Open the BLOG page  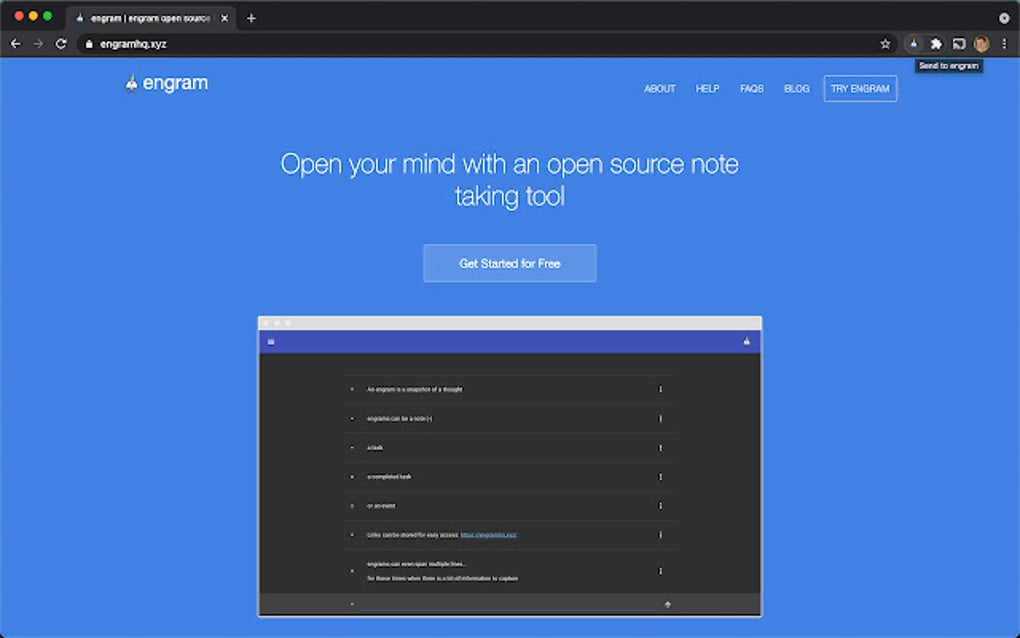click(x=796, y=88)
